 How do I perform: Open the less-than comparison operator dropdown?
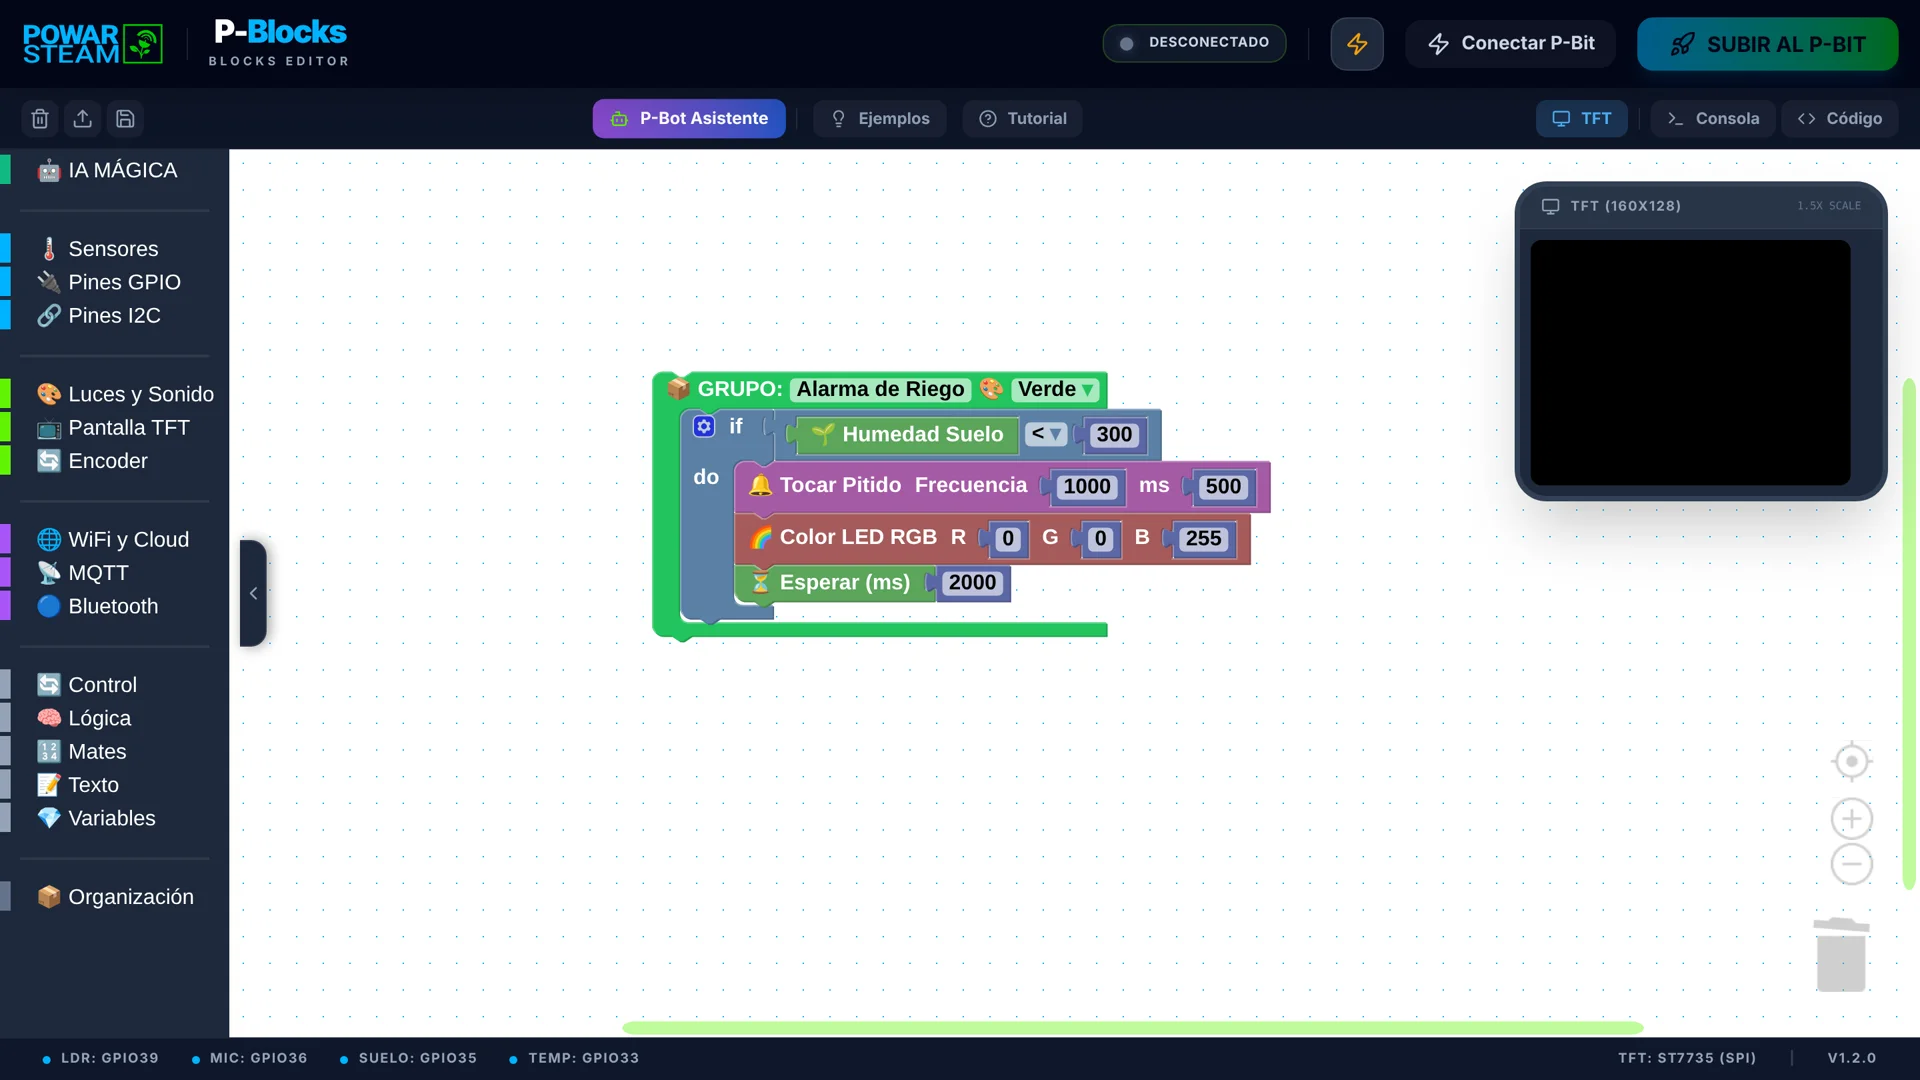1046,434
